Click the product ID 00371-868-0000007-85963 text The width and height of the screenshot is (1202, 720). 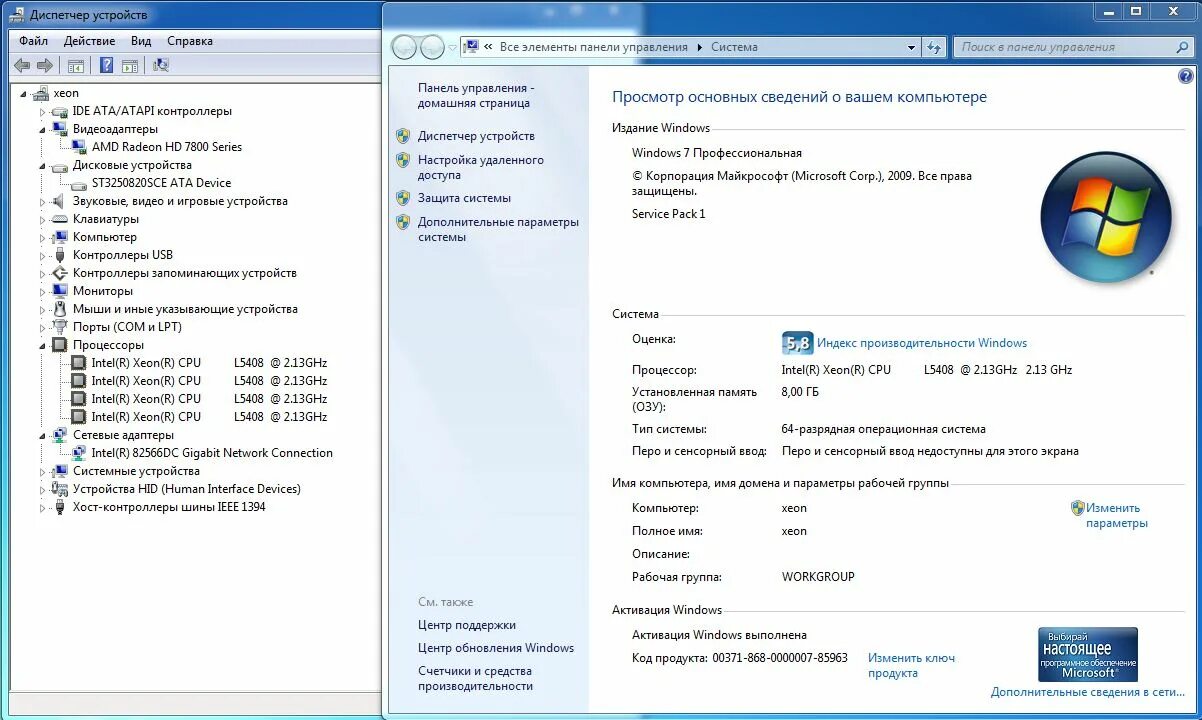point(780,658)
